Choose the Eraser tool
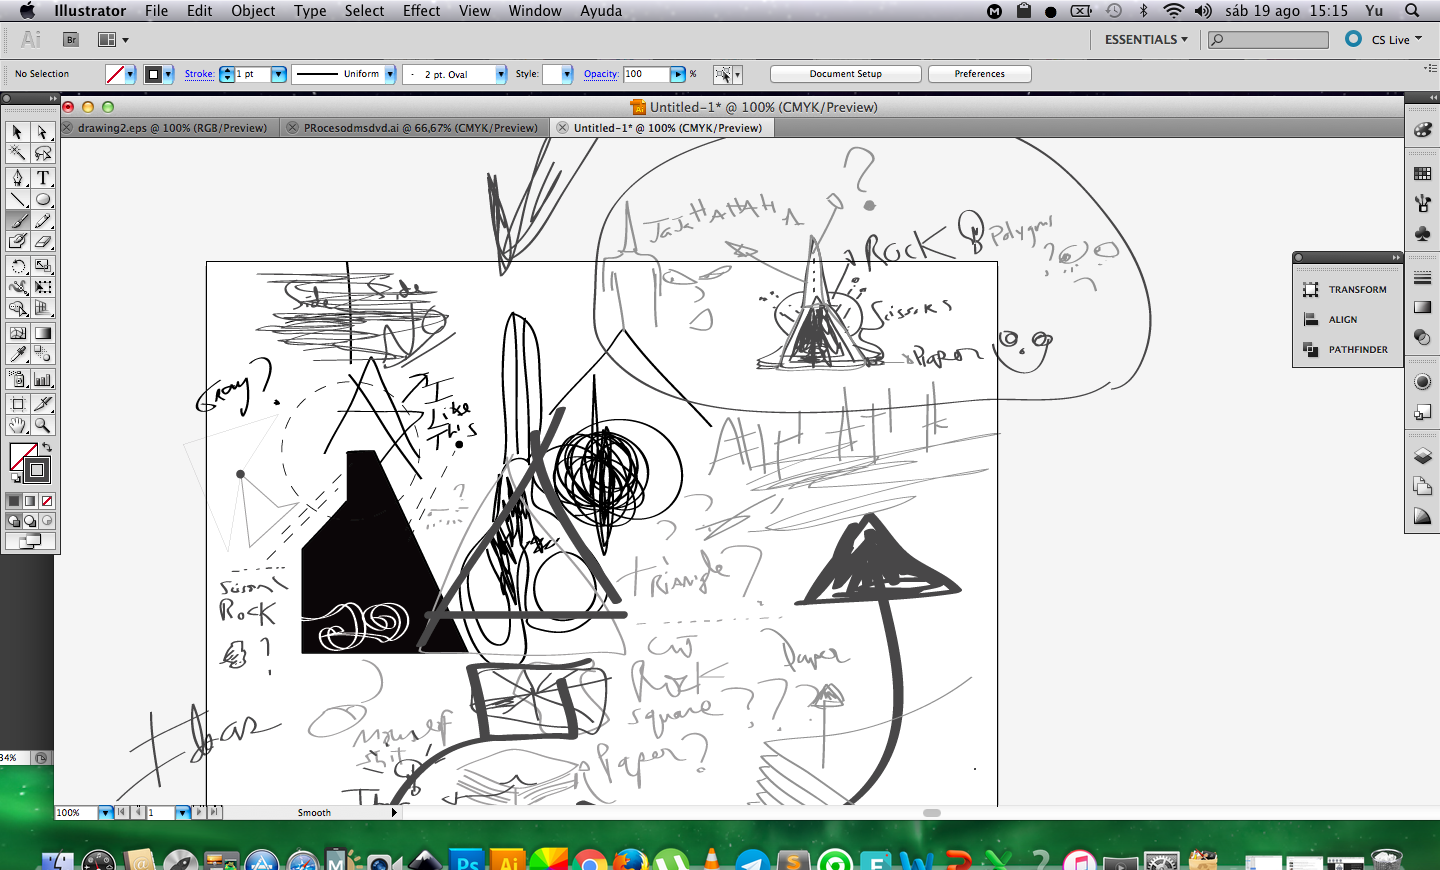Viewport: 1440px width, 870px height. pos(42,241)
